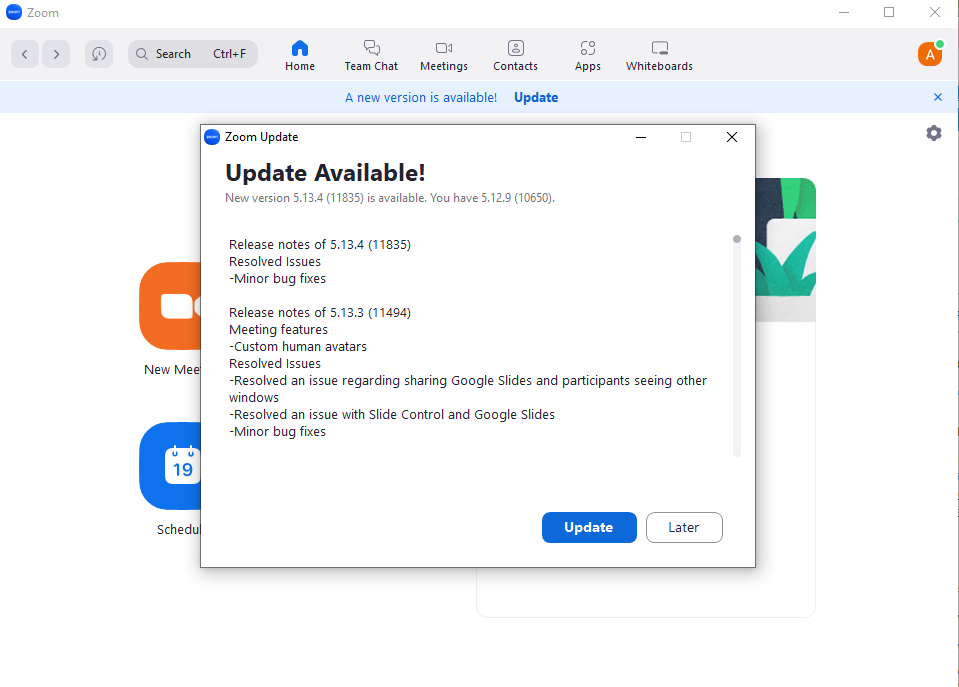Click the back navigation arrow
The height and width of the screenshot is (687, 959).
(25, 54)
